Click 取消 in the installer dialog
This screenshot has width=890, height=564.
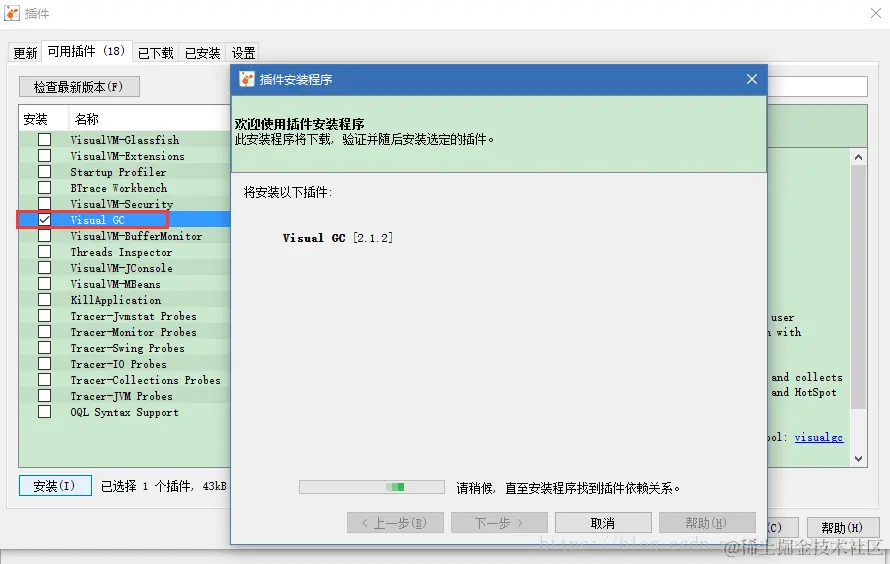[x=603, y=523]
